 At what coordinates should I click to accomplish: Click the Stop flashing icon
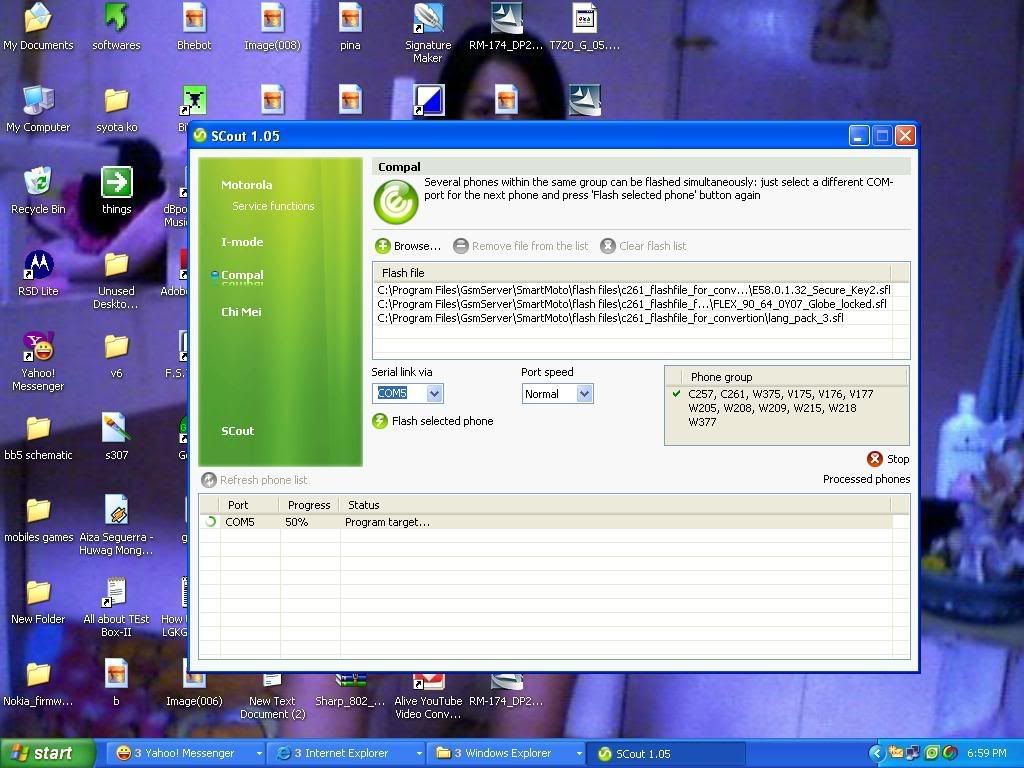(x=874, y=459)
